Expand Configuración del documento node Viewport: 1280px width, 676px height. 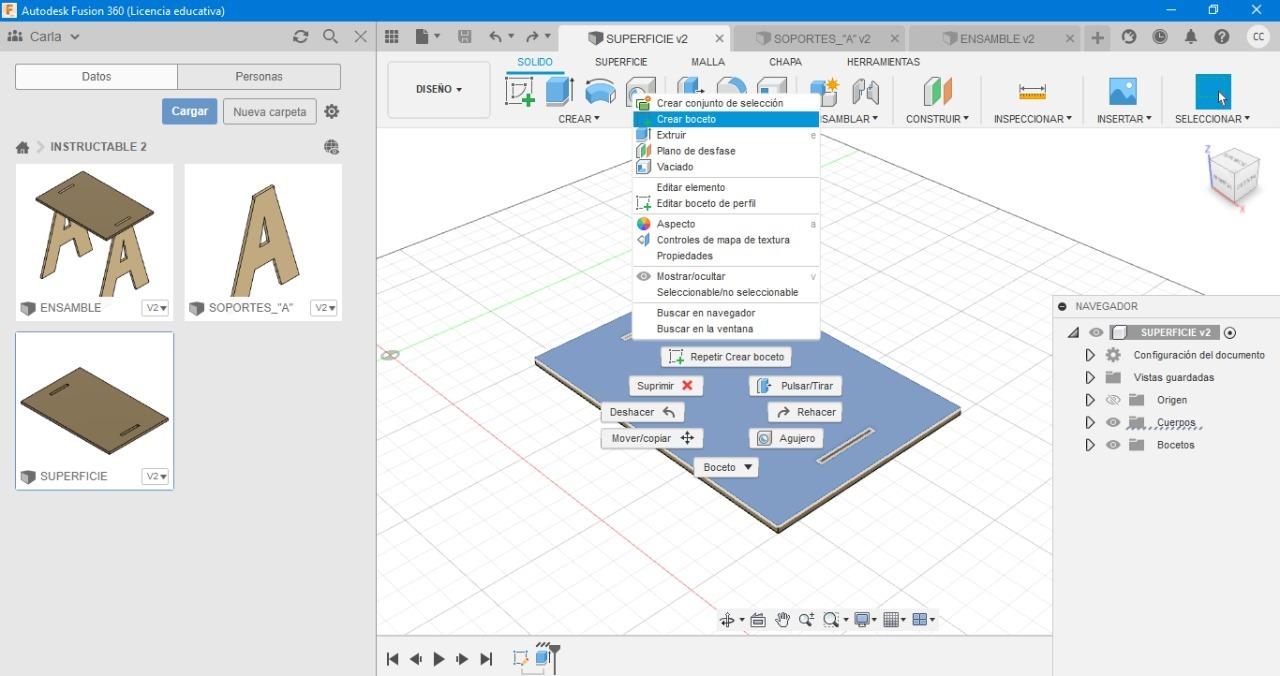coord(1090,355)
